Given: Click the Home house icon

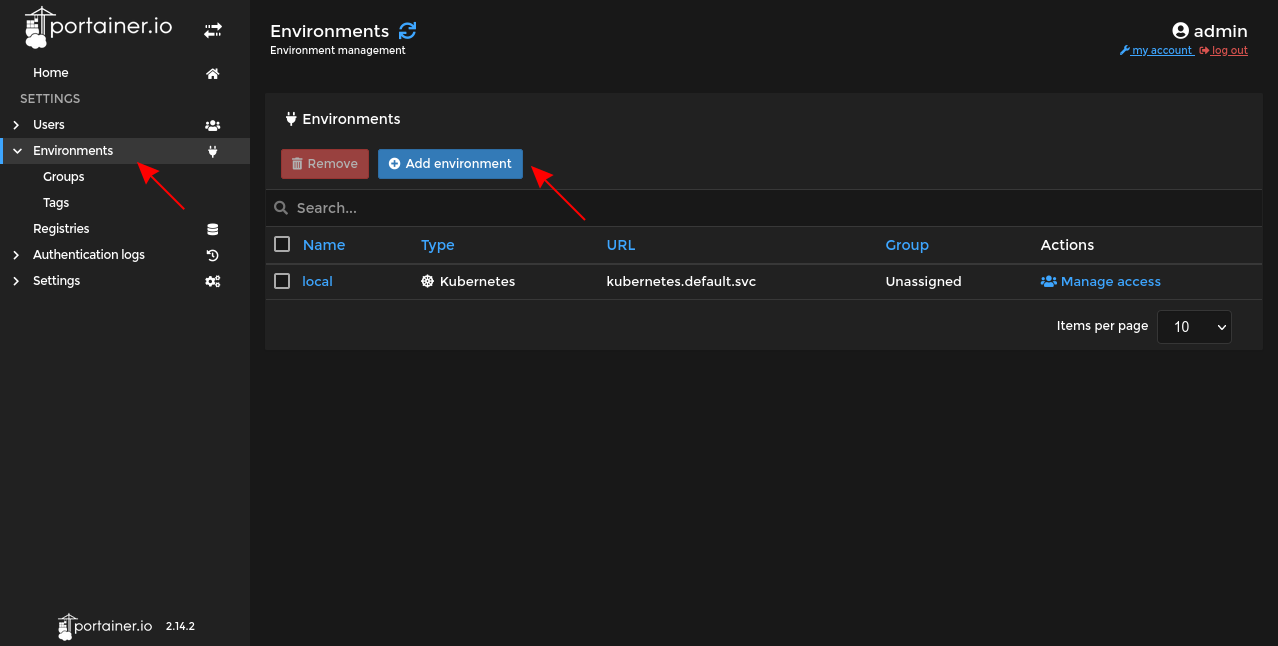Looking at the screenshot, I should pos(212,73).
